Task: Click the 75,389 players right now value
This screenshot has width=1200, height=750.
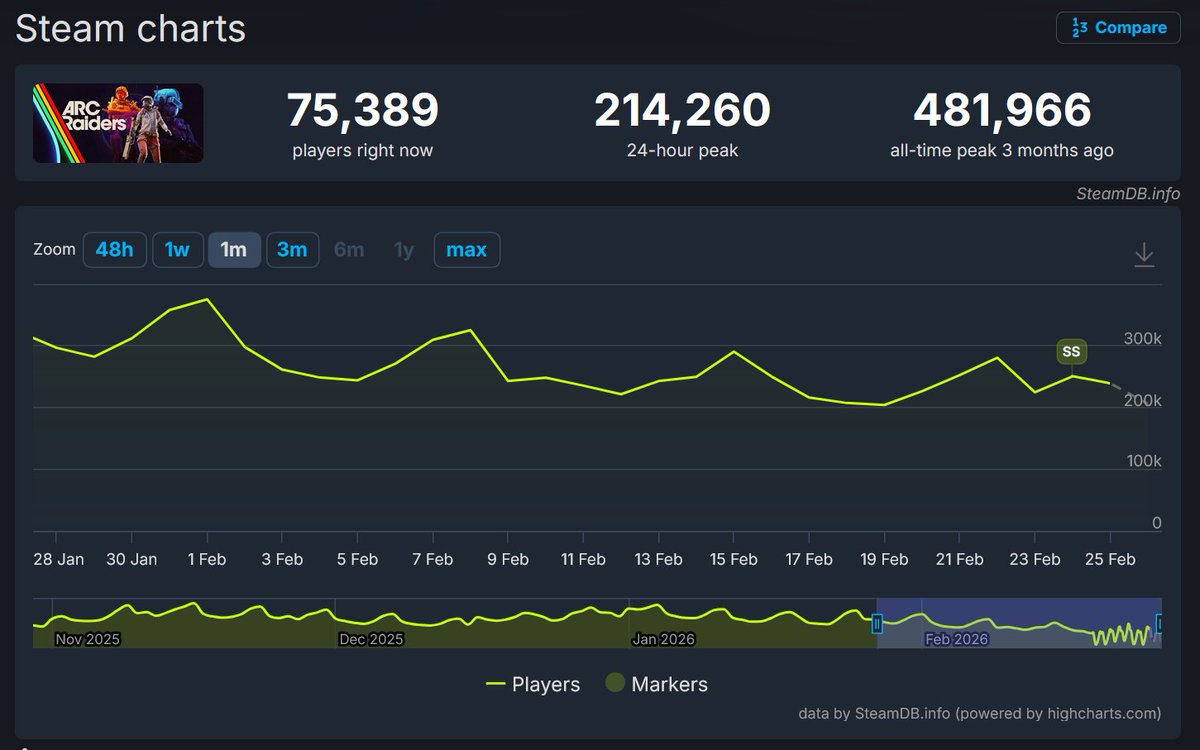Action: (x=363, y=110)
